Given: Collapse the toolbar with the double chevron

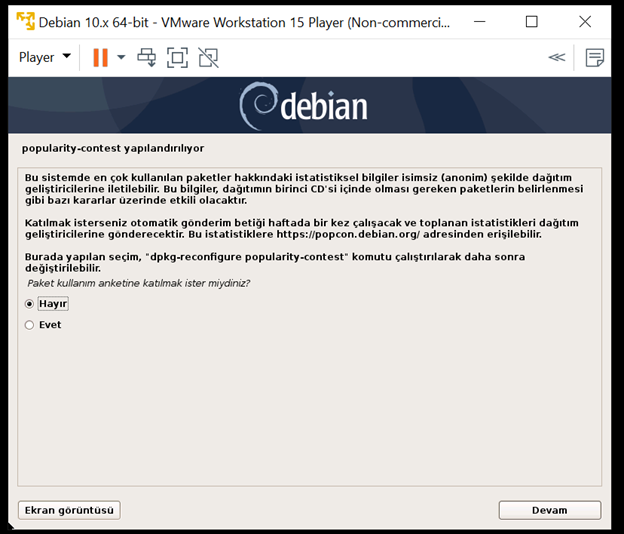Looking at the screenshot, I should coord(556,58).
